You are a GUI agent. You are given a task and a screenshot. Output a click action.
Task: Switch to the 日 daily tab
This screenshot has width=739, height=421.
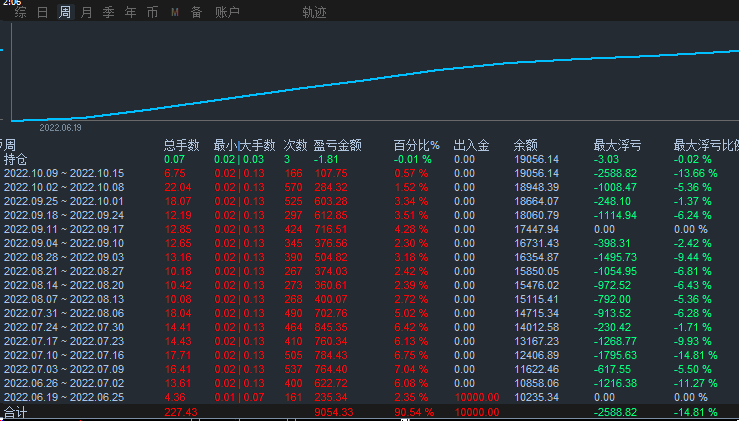pyautogui.click(x=42, y=12)
